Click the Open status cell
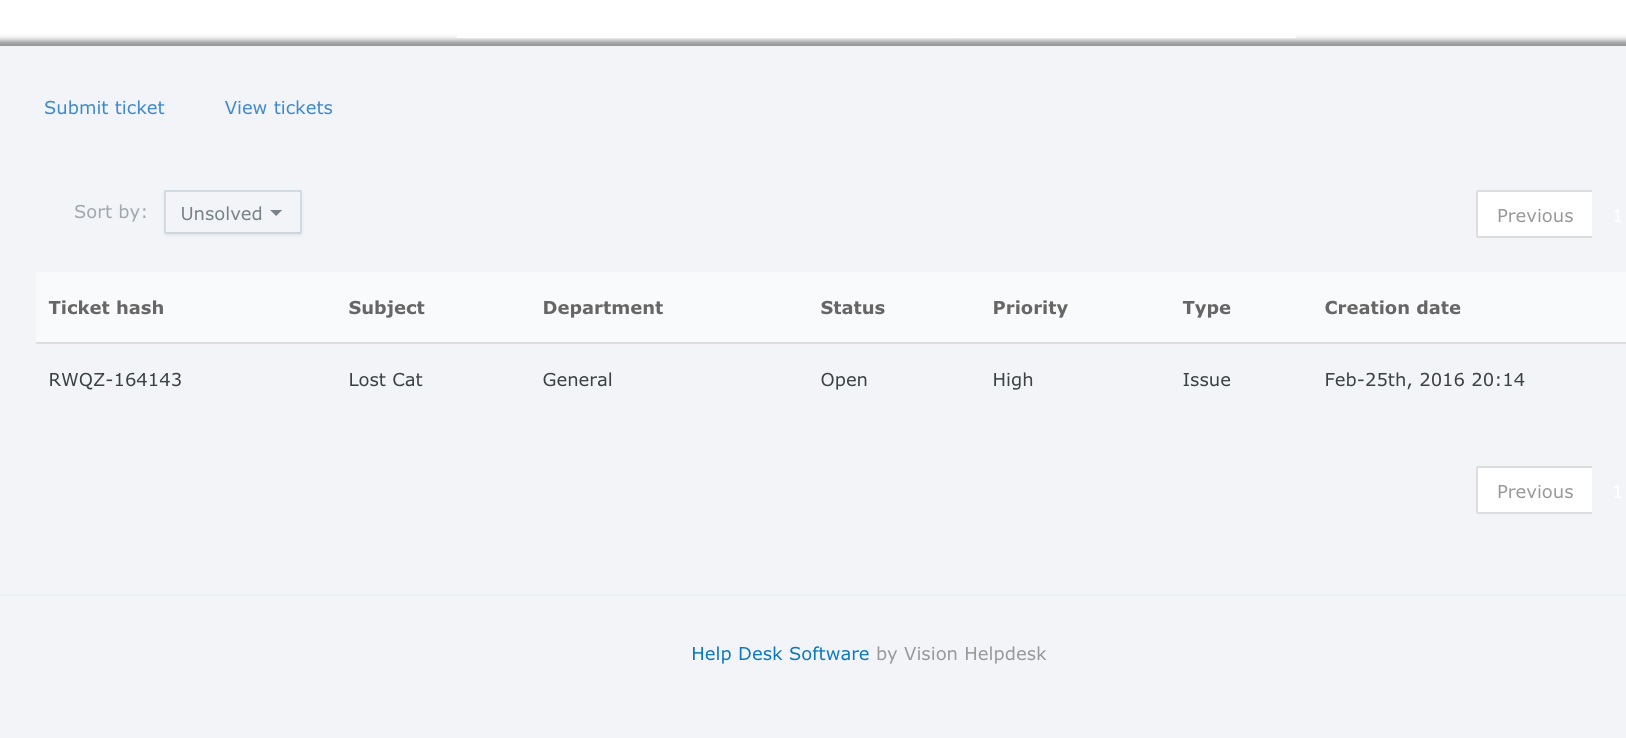 click(x=844, y=380)
